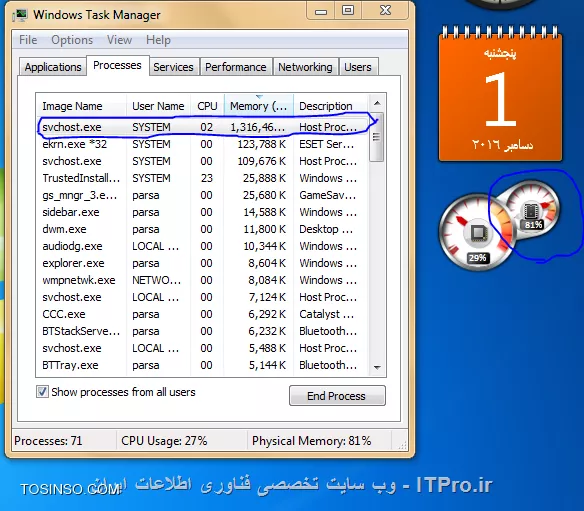This screenshot has width=584, height=511.
Task: Select the BTTray.exe process
Action: 203,365
